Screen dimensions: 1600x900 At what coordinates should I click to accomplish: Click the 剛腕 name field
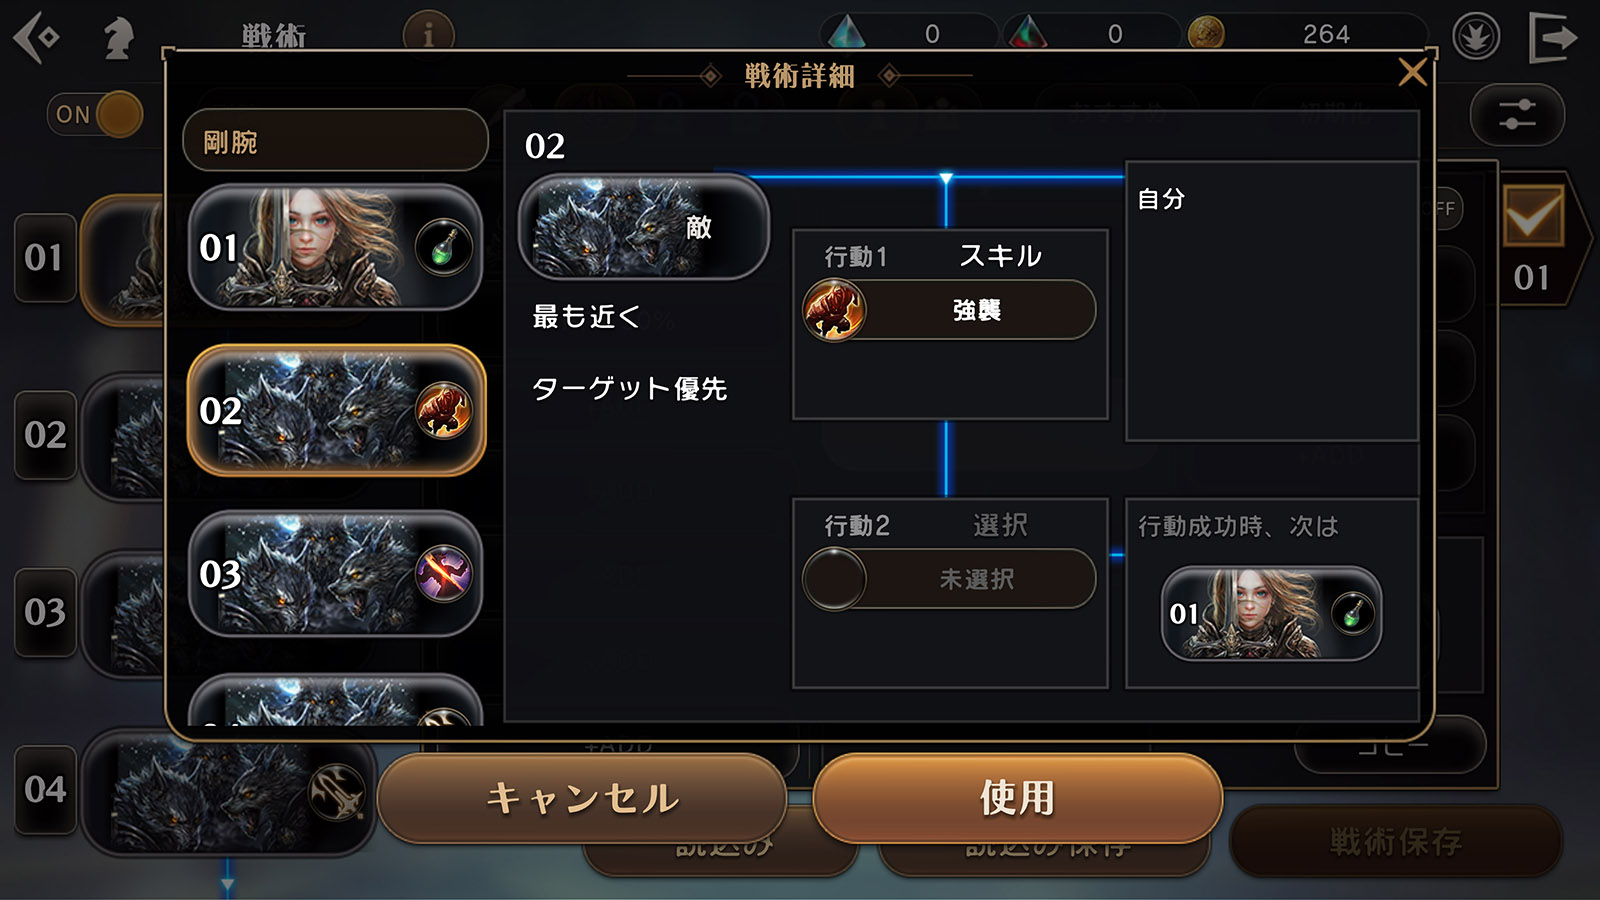[x=335, y=141]
